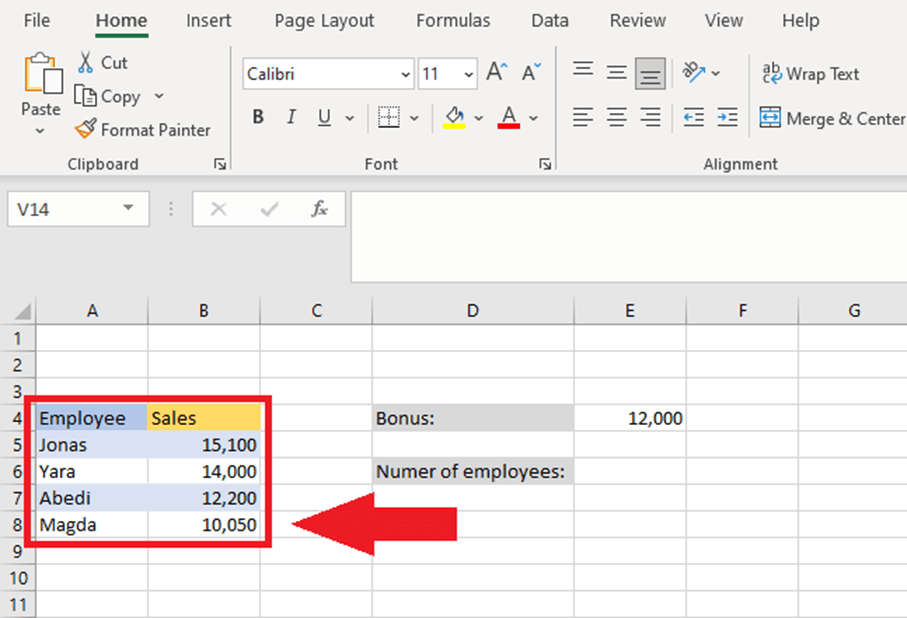The width and height of the screenshot is (907, 618).
Task: Click the Paste clipboard icon
Action: coord(42,73)
